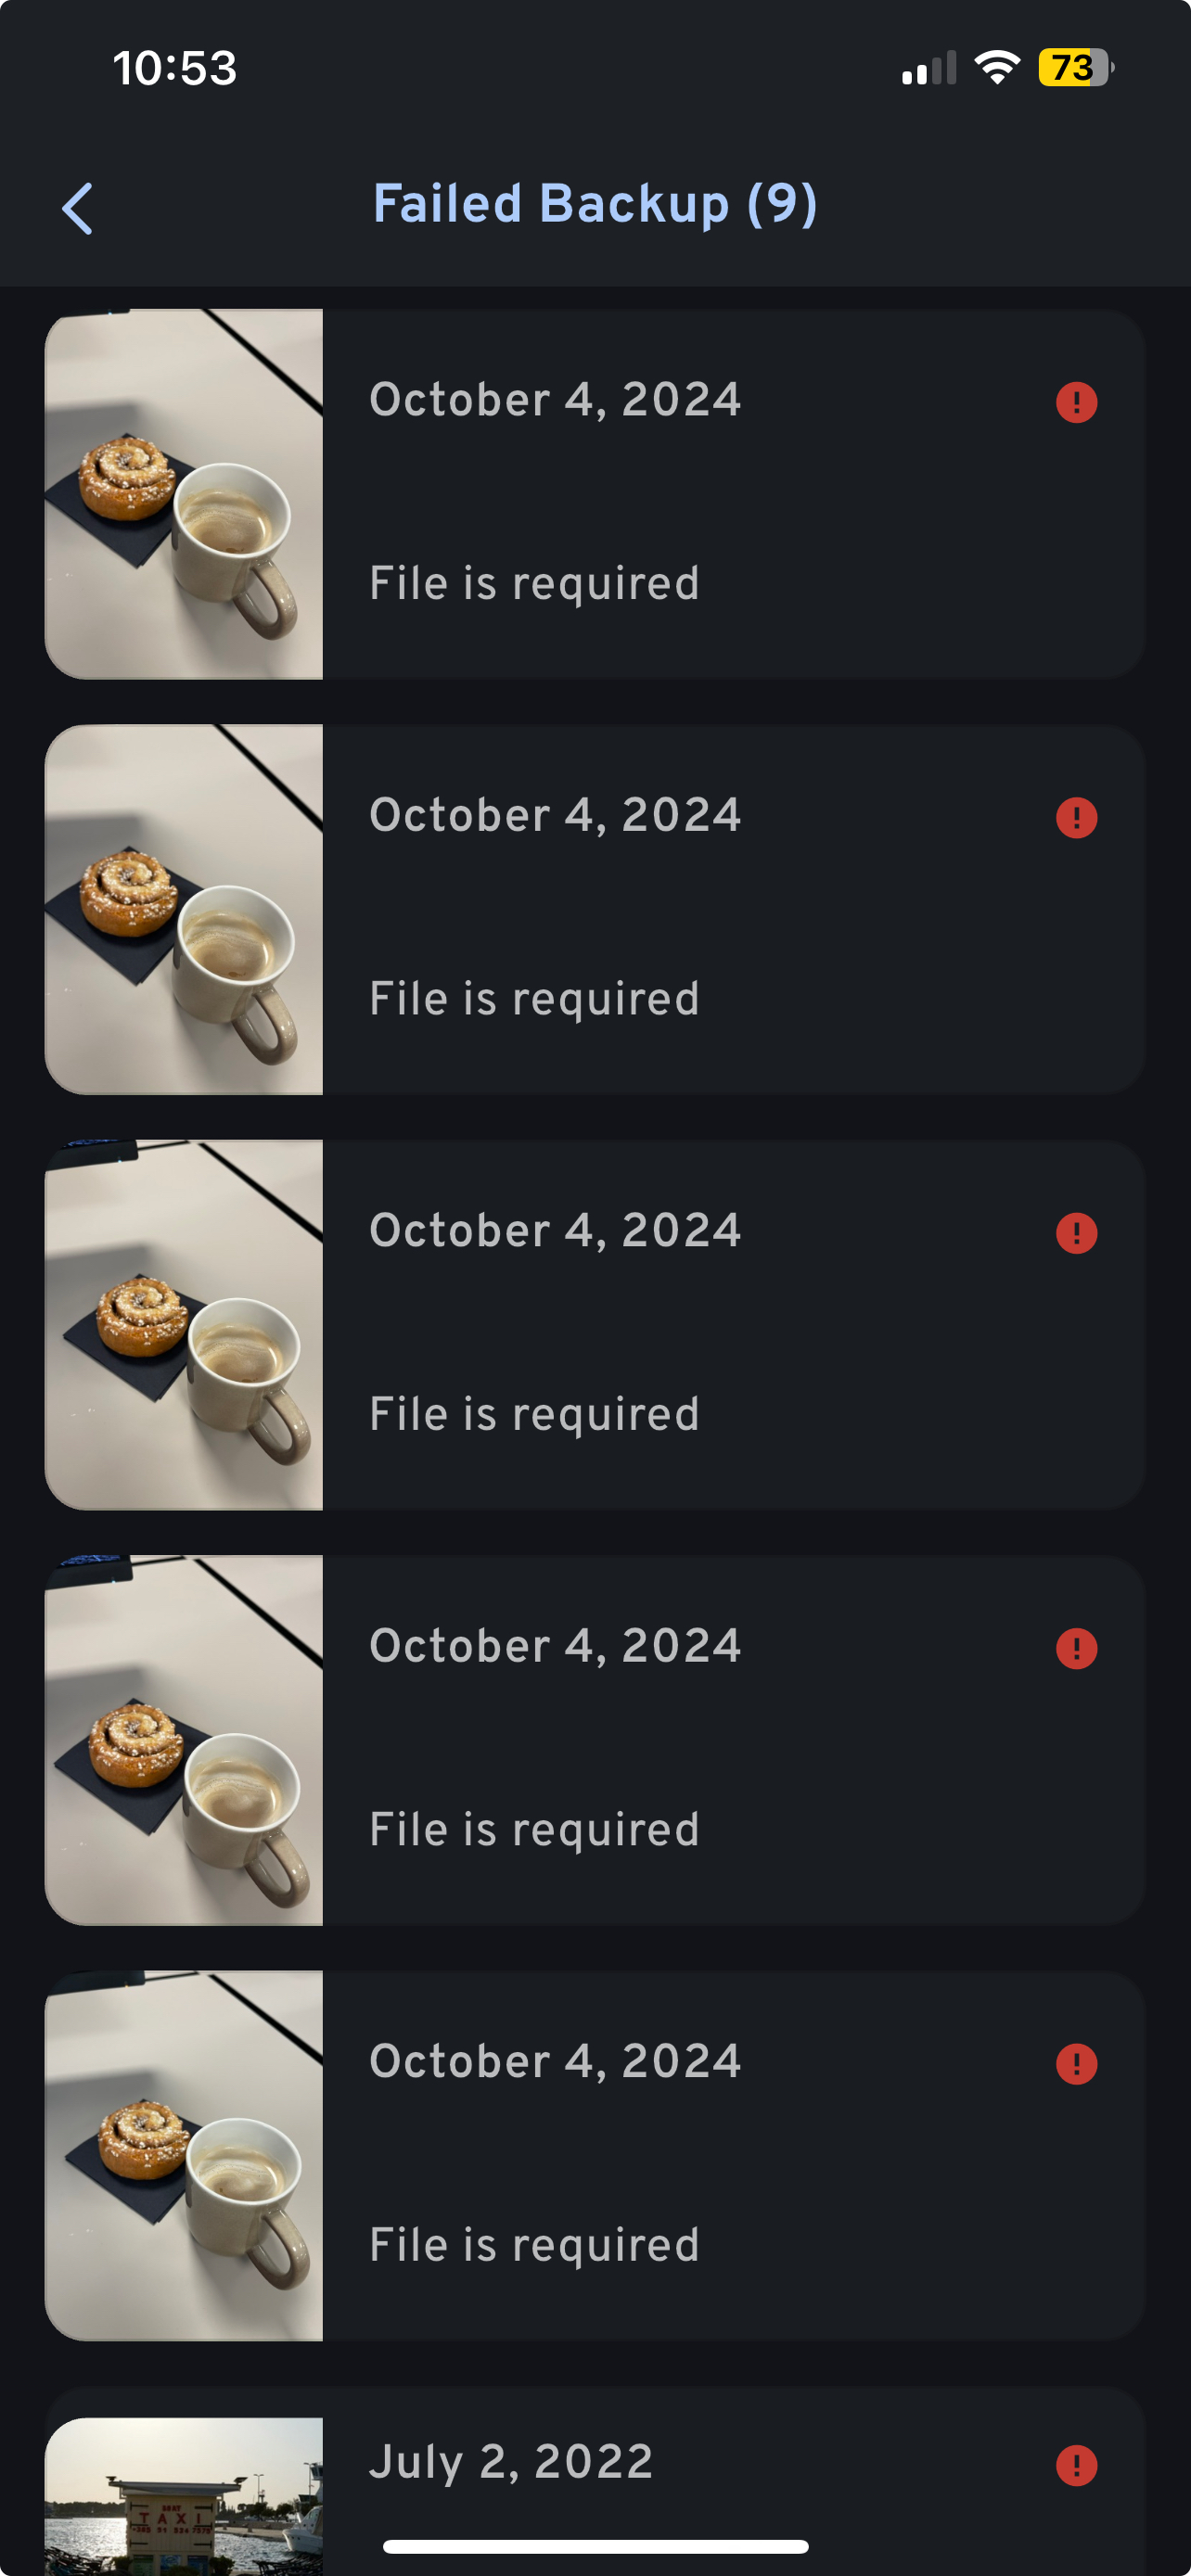Tap the Failed Backup (9) title
The width and height of the screenshot is (1191, 2576).
click(x=595, y=204)
